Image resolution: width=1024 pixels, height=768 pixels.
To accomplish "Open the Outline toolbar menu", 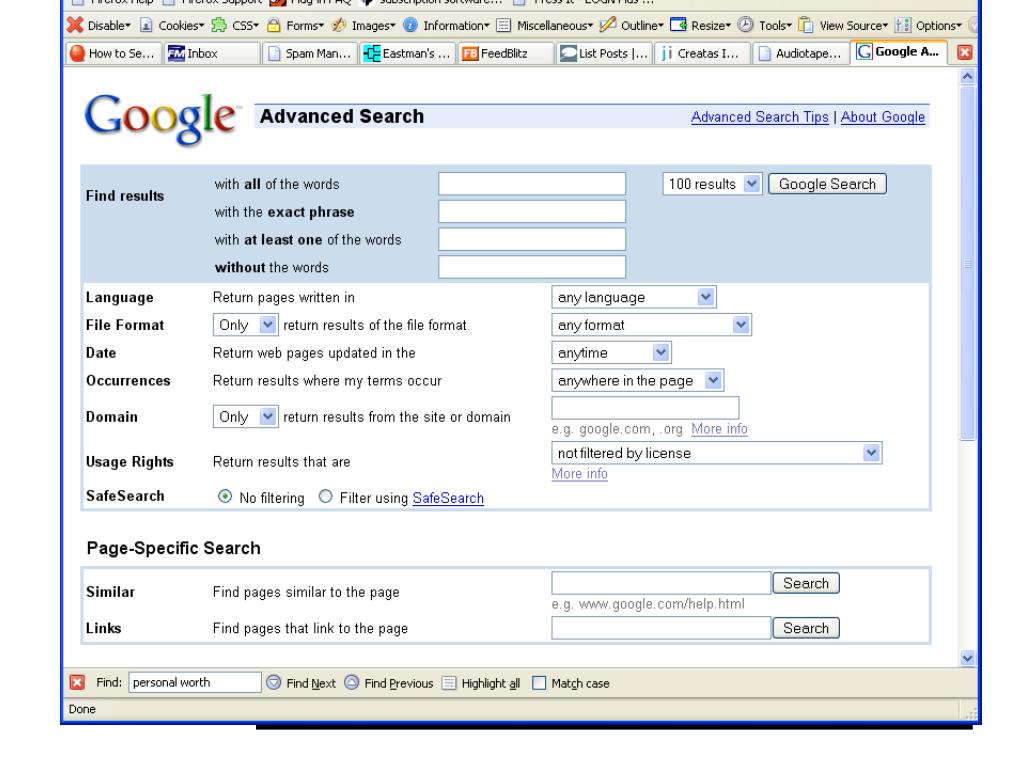I will click(x=632, y=25).
